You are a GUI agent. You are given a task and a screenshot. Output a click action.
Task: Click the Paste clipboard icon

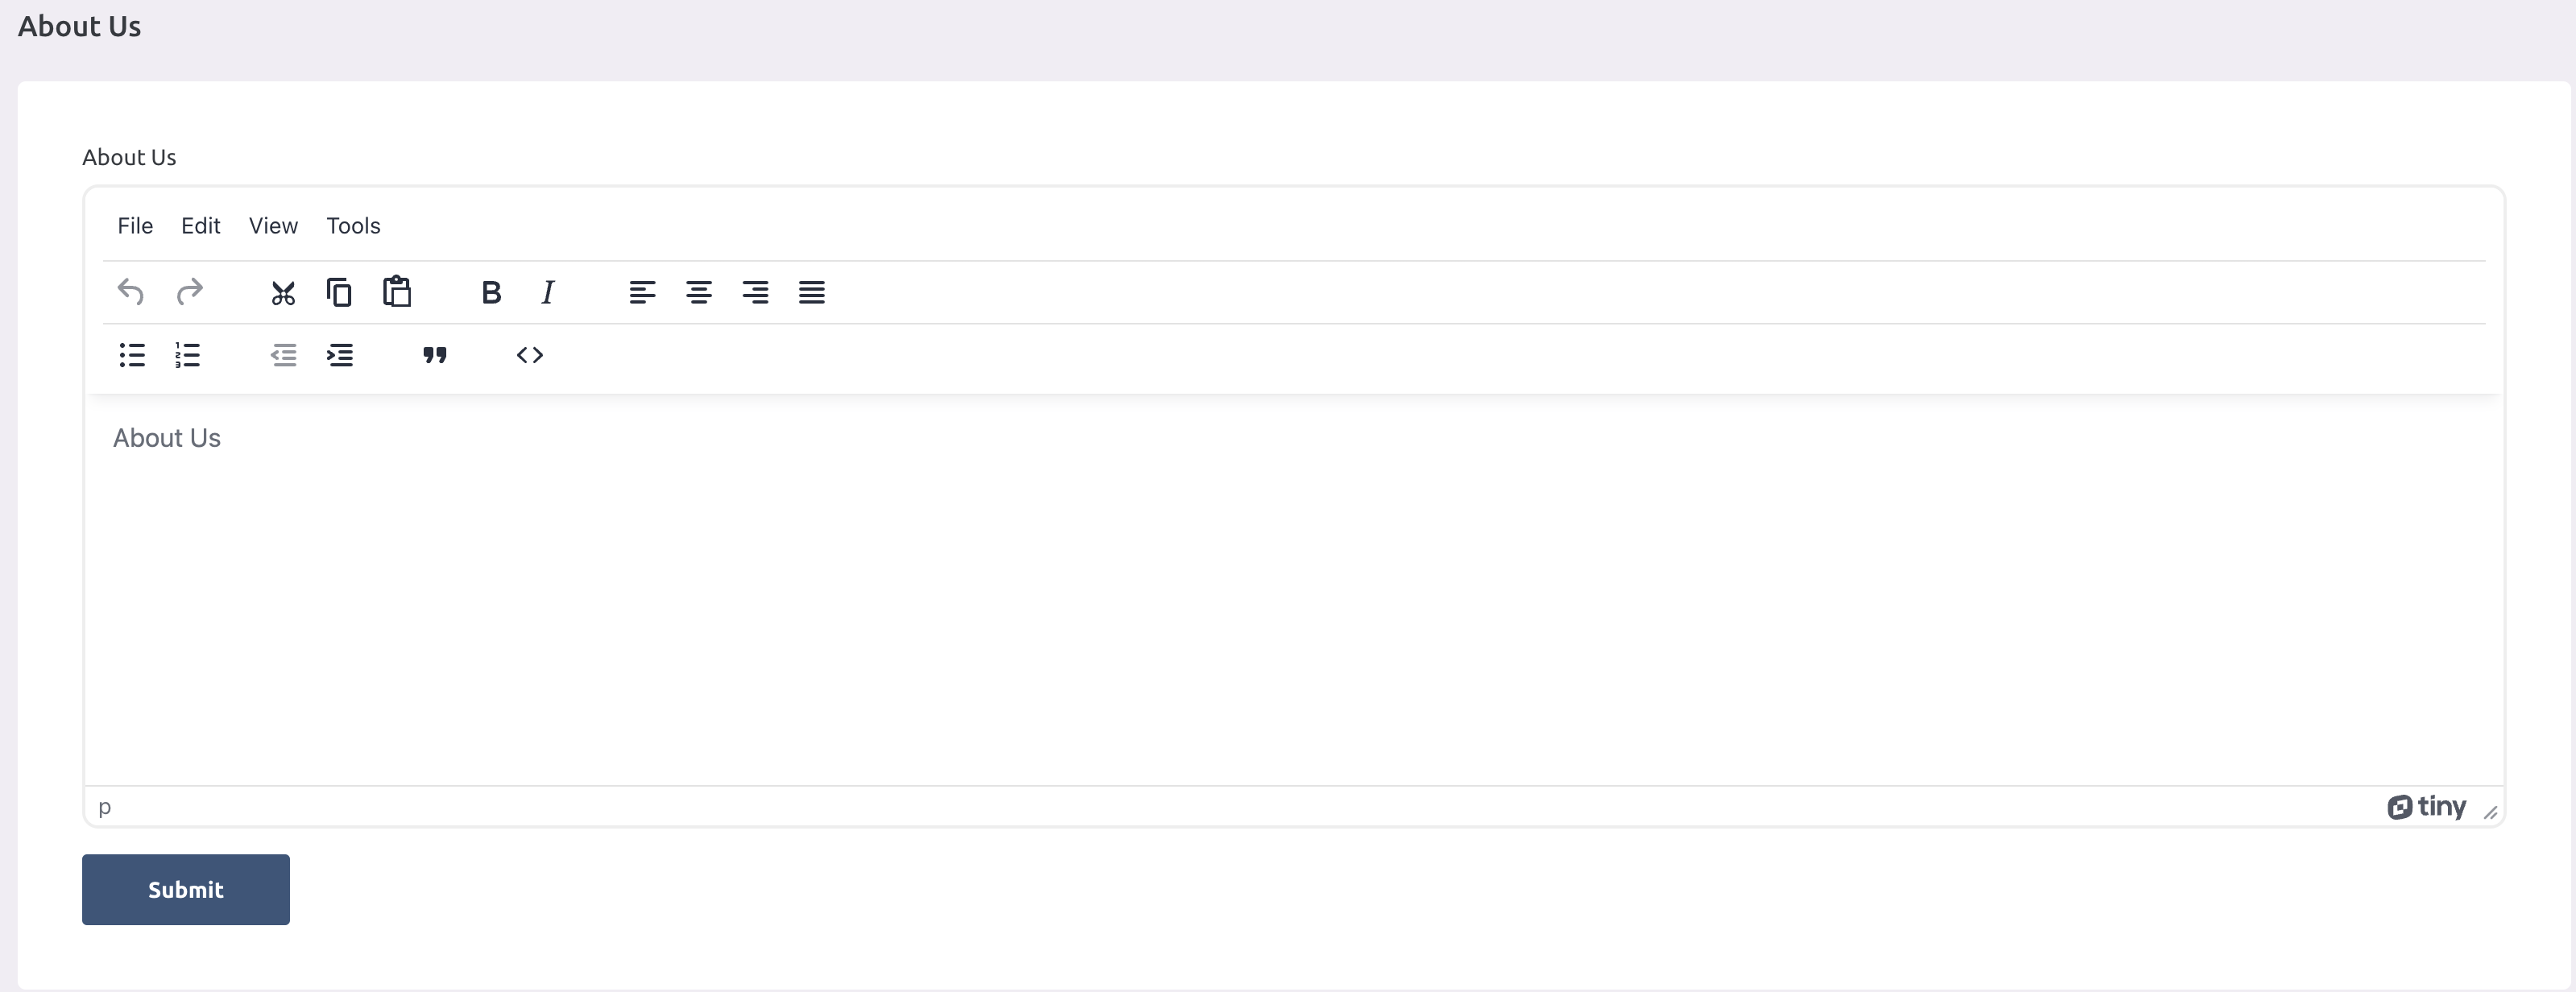pos(397,292)
